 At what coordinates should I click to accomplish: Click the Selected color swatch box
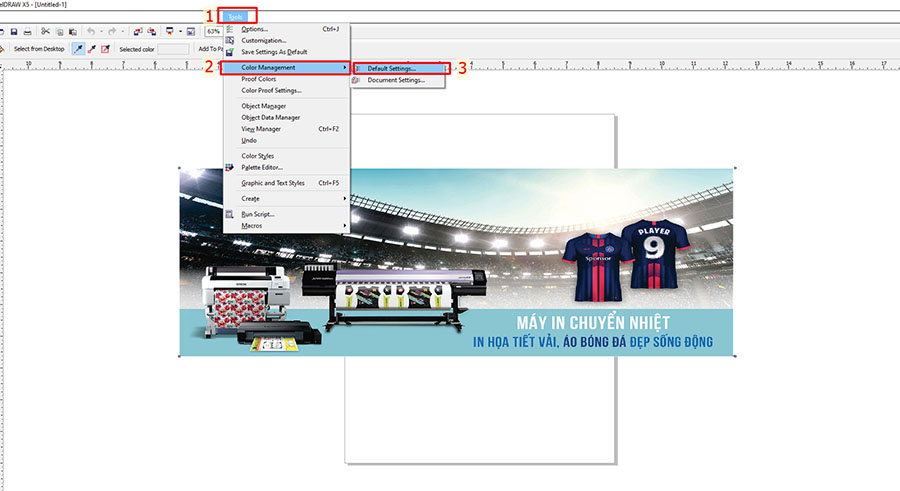[x=173, y=49]
